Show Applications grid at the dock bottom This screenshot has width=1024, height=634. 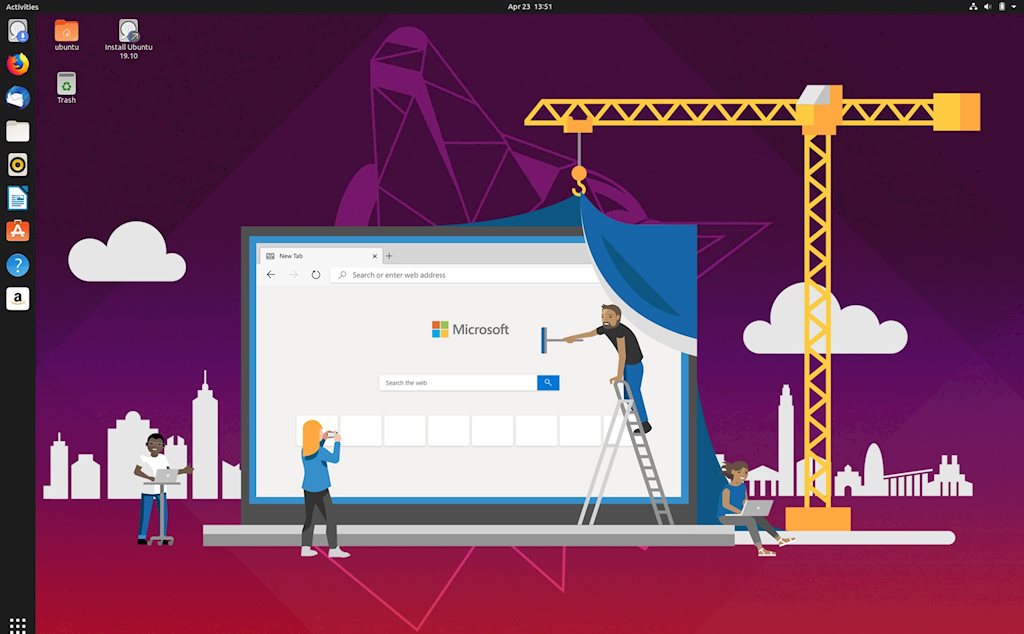(18, 624)
